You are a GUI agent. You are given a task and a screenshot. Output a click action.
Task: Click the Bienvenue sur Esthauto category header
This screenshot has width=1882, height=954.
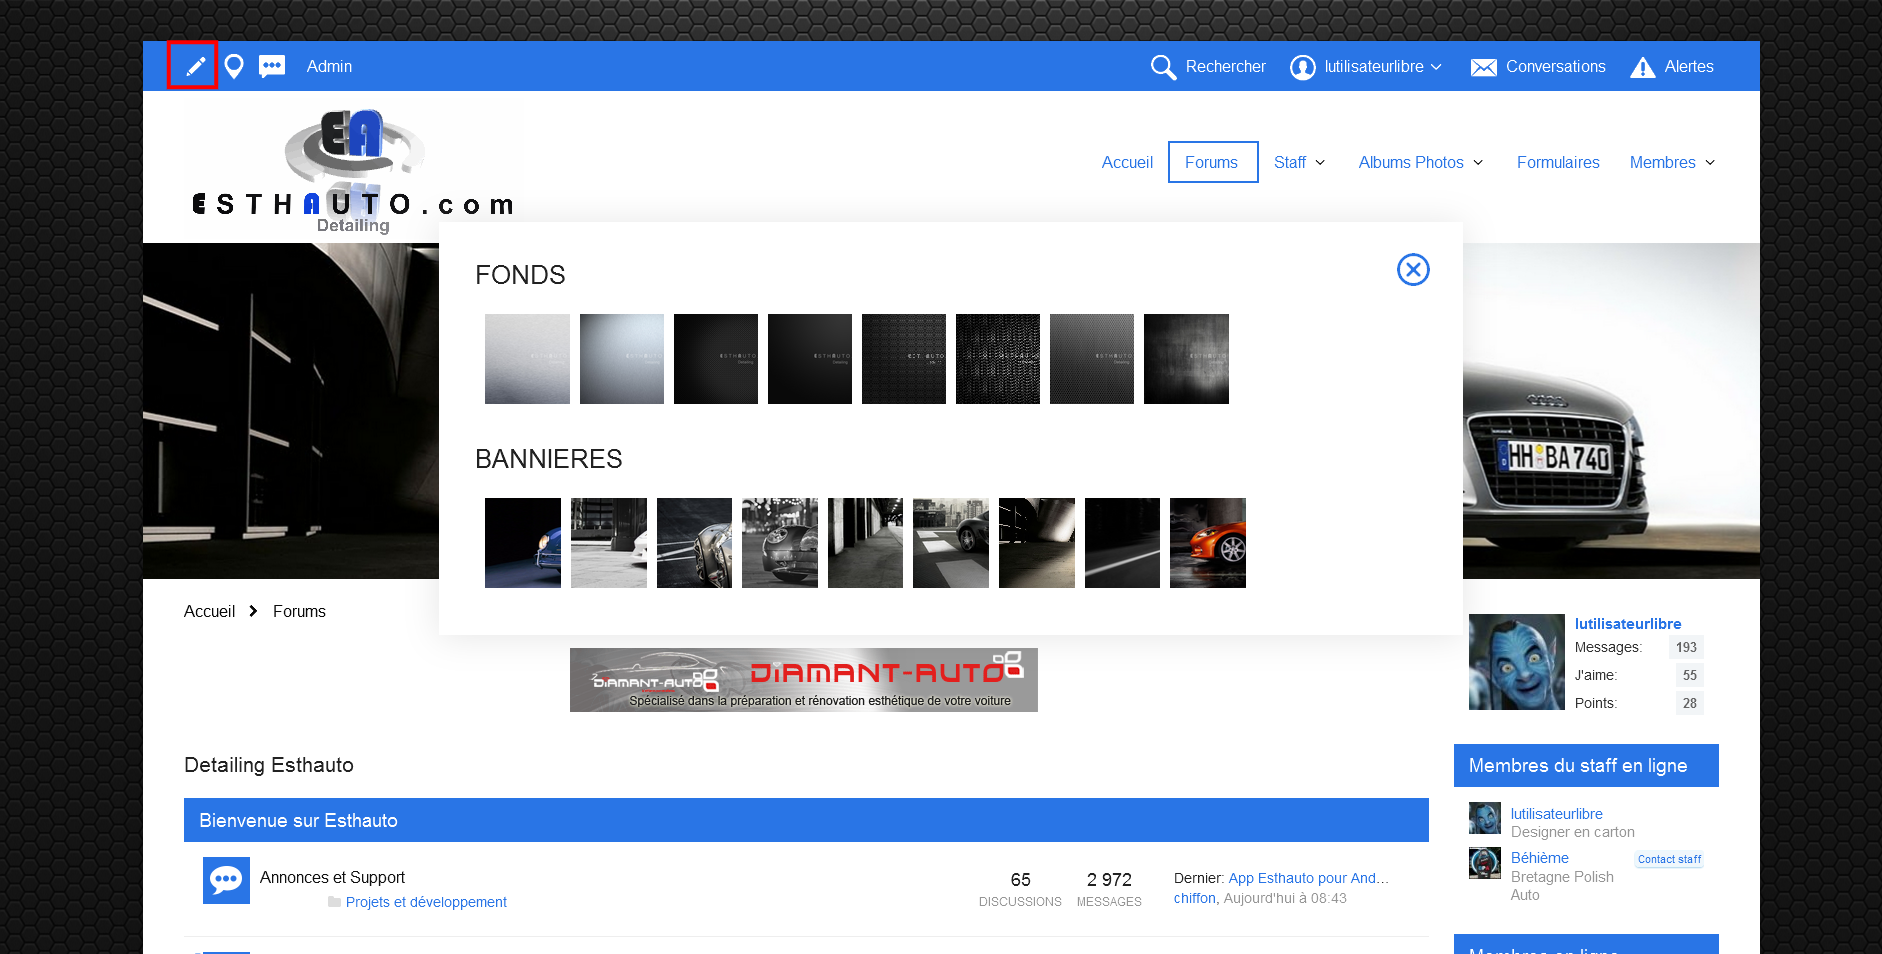click(806, 820)
